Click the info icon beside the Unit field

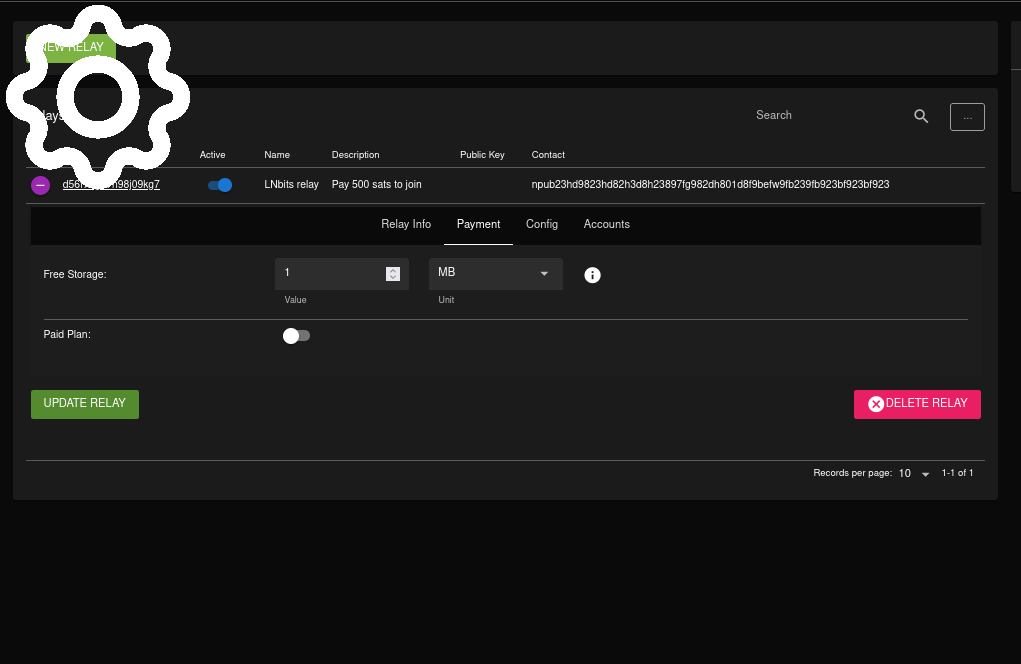pyautogui.click(x=592, y=275)
